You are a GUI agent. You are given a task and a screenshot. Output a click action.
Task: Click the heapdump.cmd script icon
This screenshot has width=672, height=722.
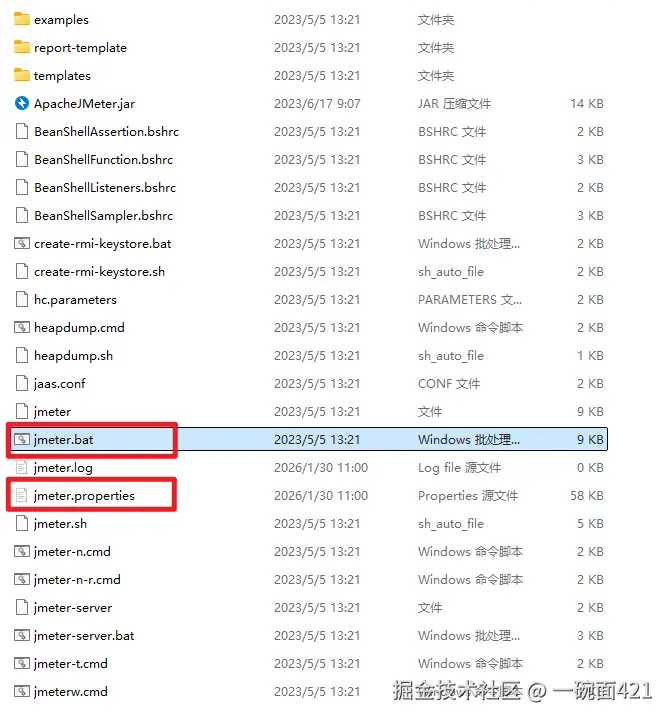click(x=22, y=327)
